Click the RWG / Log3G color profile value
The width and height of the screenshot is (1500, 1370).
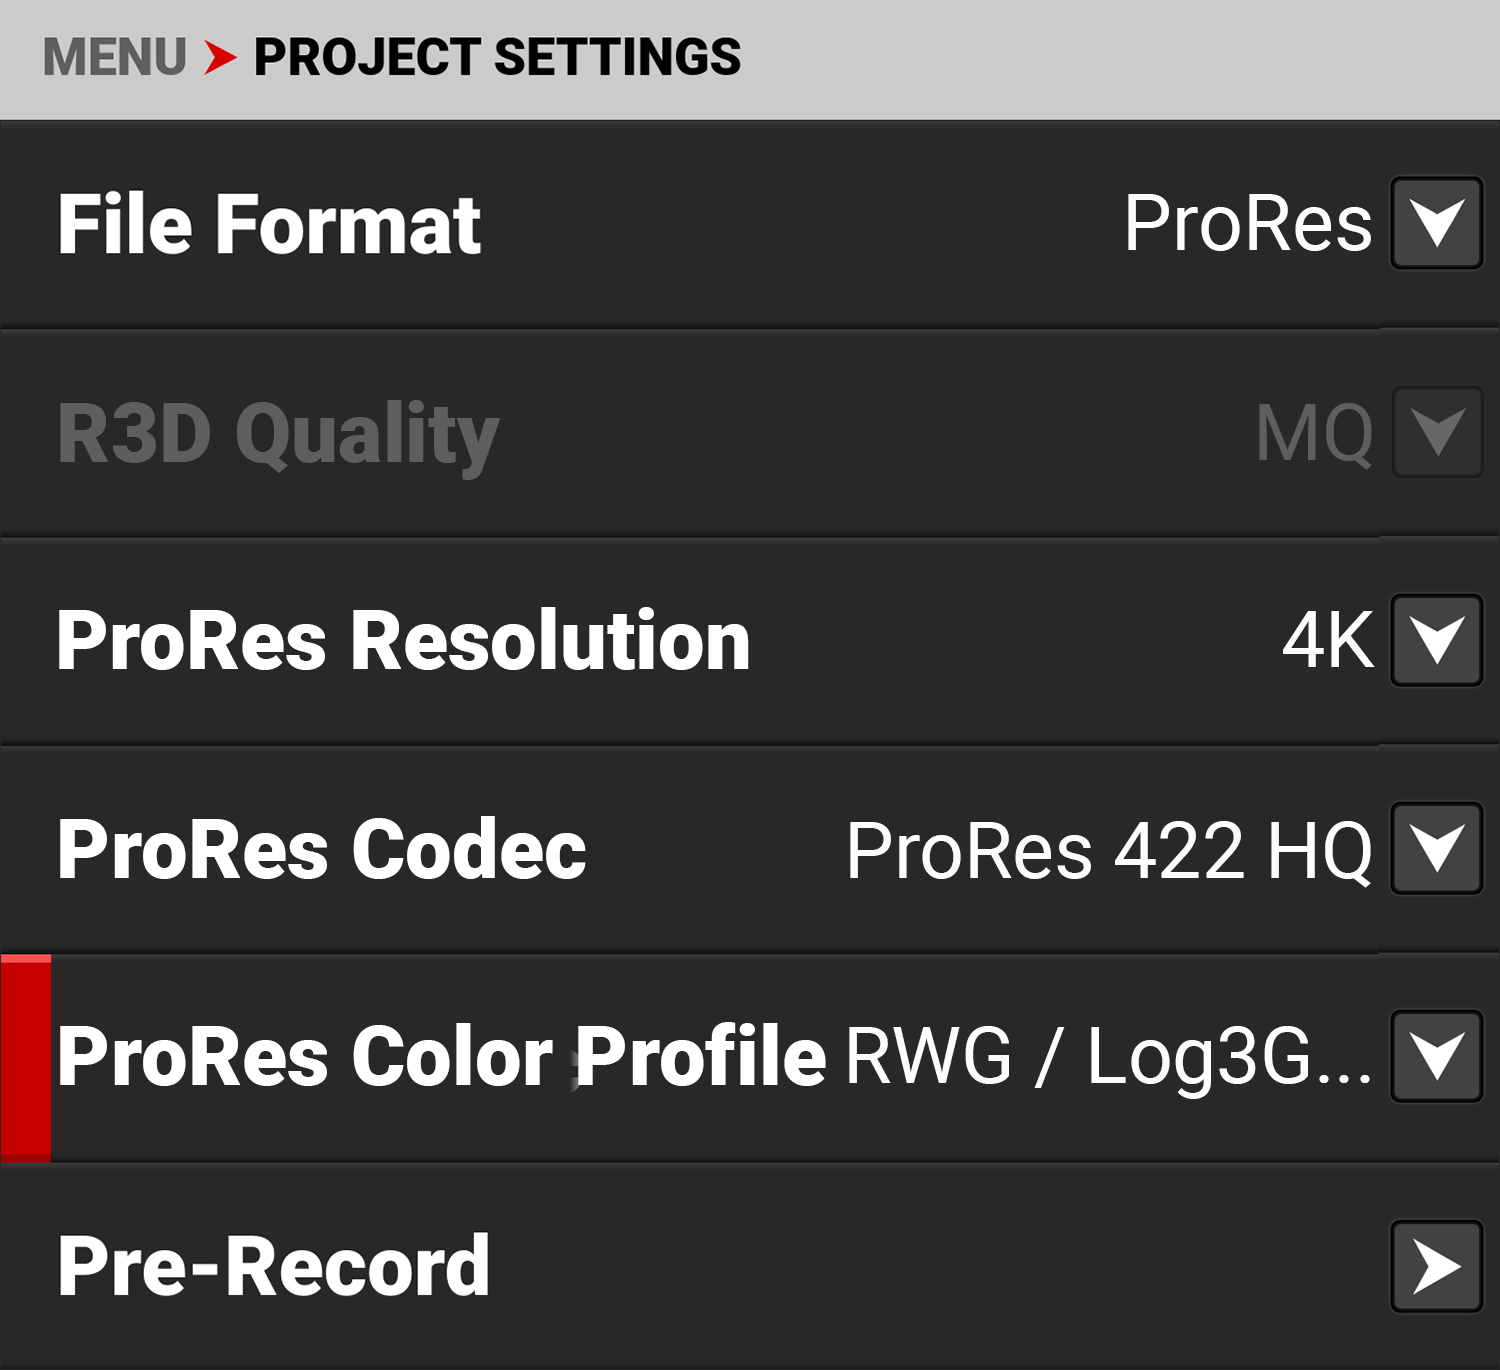click(x=1109, y=1057)
